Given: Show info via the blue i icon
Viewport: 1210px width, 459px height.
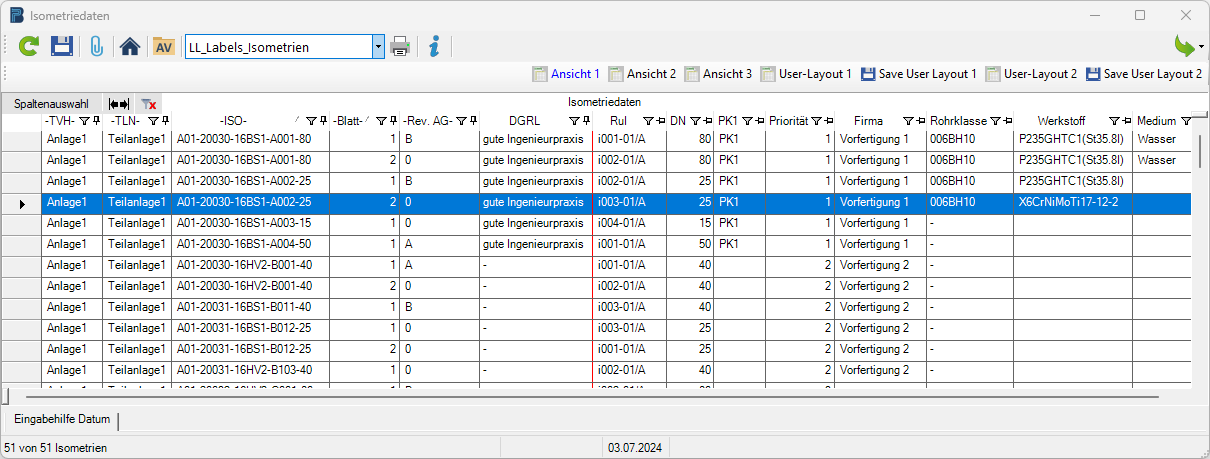Looking at the screenshot, I should click(x=433, y=46).
